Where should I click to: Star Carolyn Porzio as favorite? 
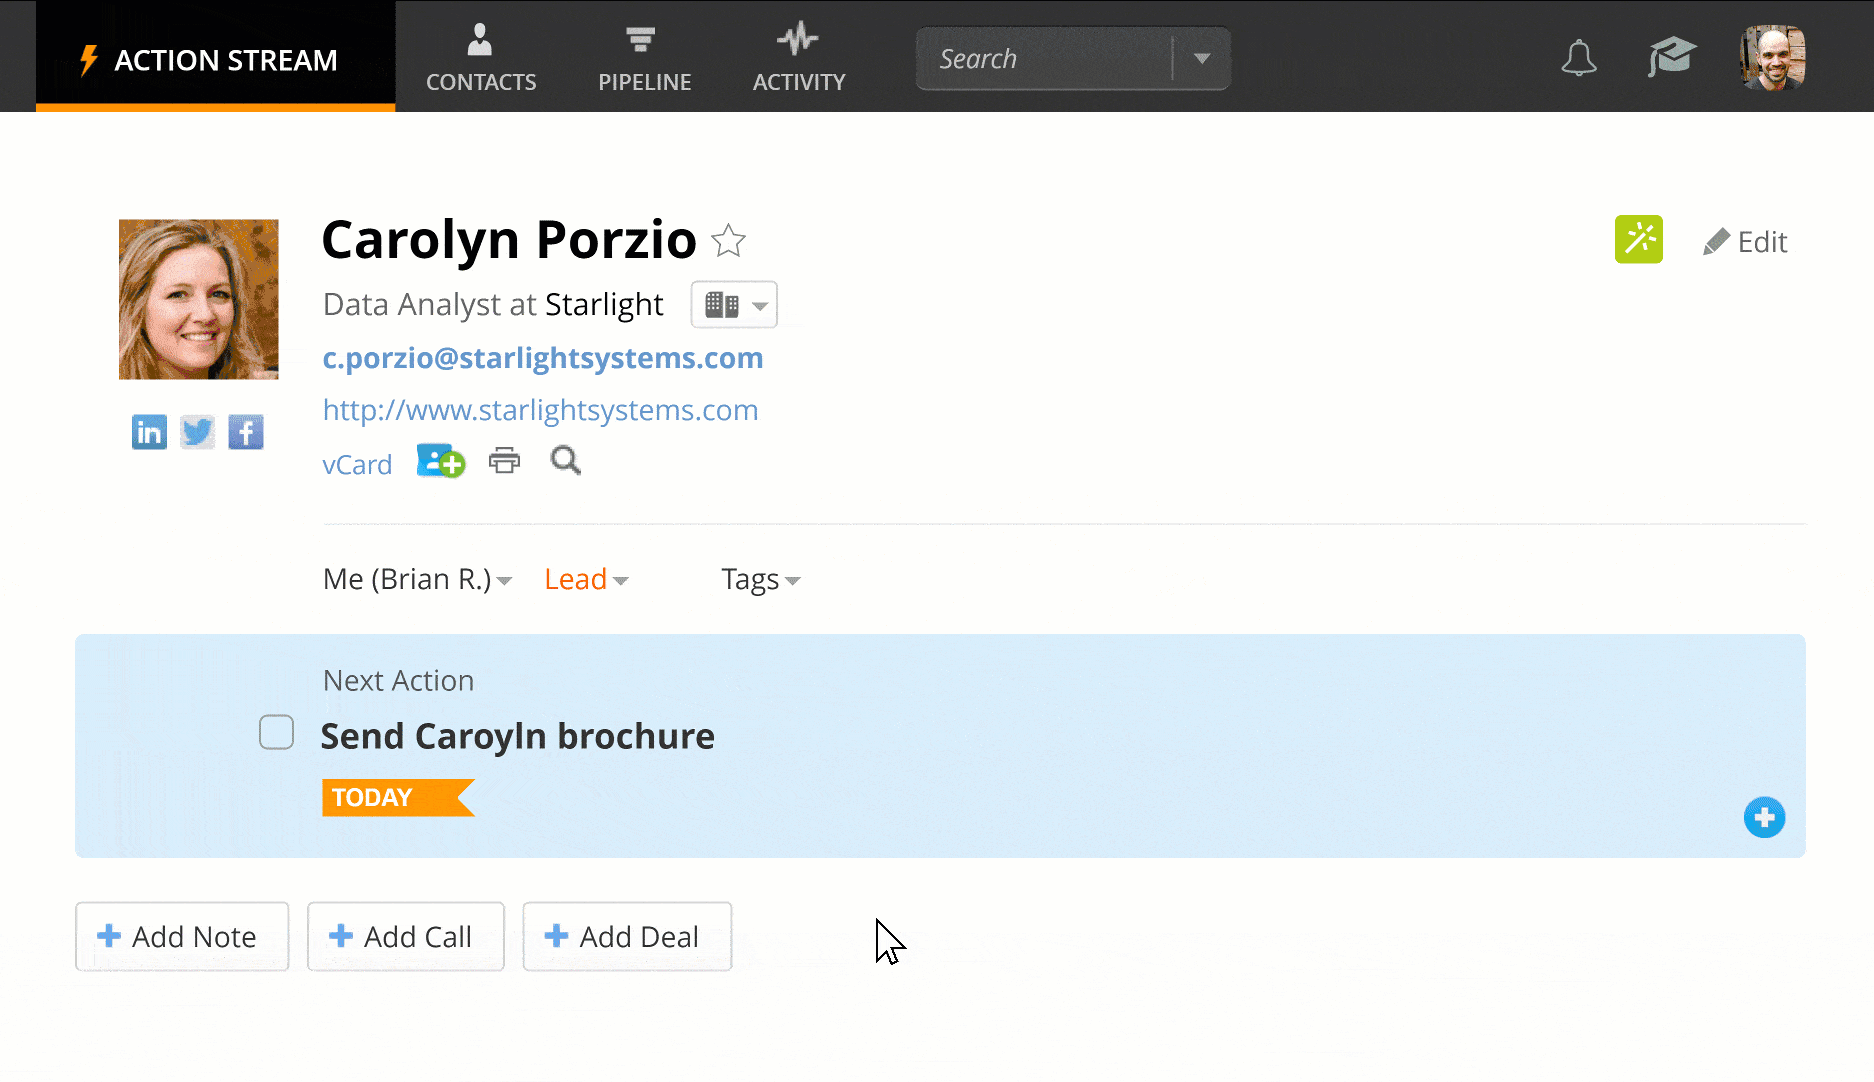point(728,241)
